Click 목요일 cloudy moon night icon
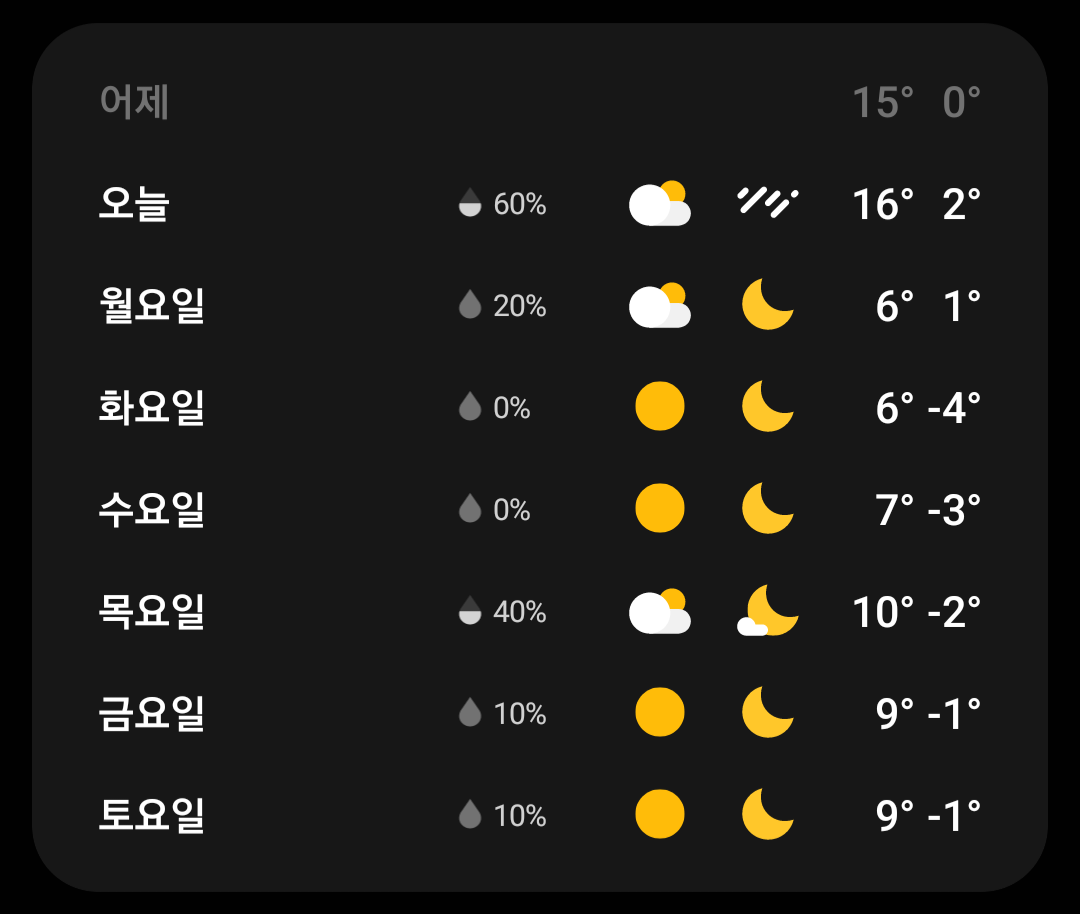Image resolution: width=1080 pixels, height=914 pixels. coord(767,611)
